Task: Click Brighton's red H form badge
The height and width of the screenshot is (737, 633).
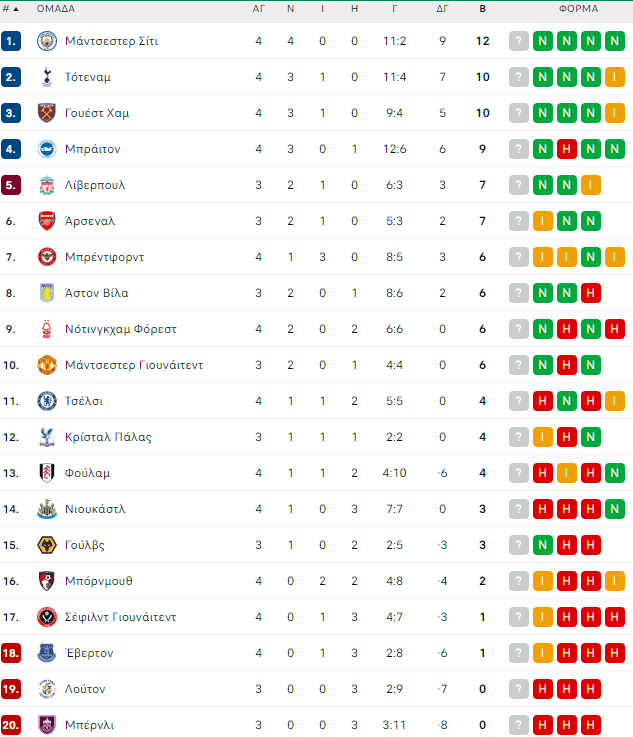Action: pos(567,149)
